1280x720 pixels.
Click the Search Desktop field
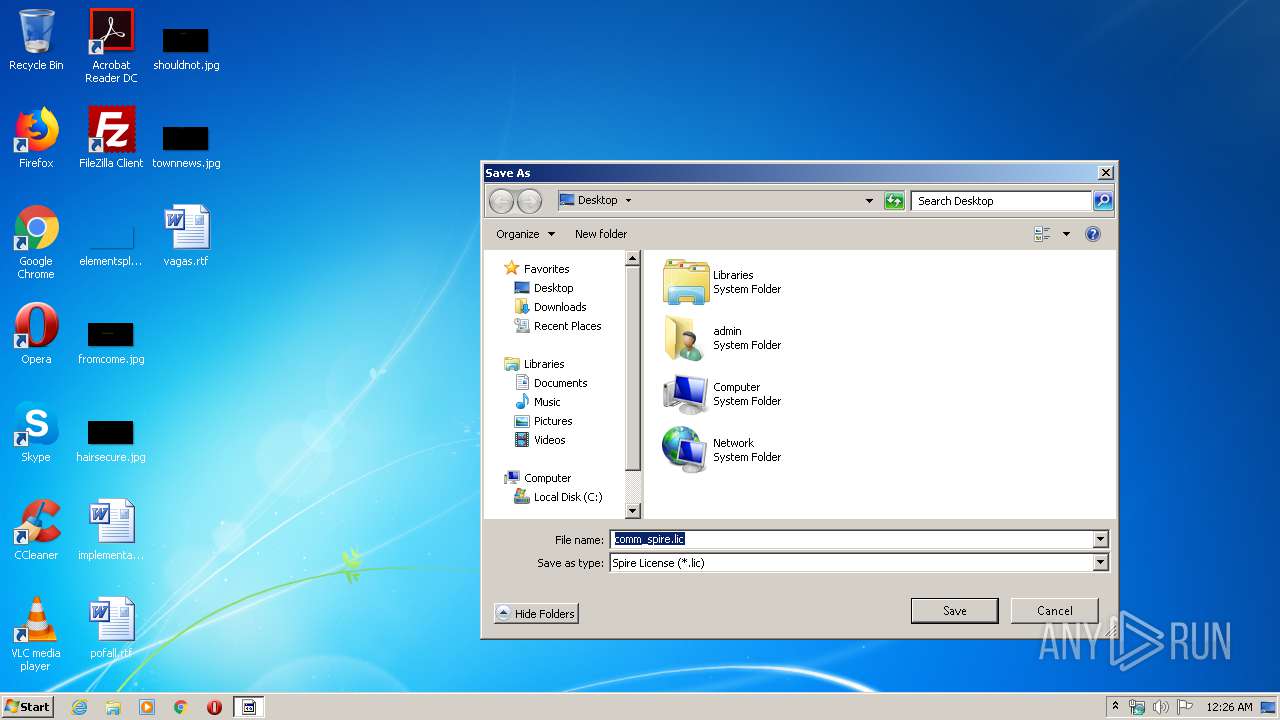pos(1001,201)
